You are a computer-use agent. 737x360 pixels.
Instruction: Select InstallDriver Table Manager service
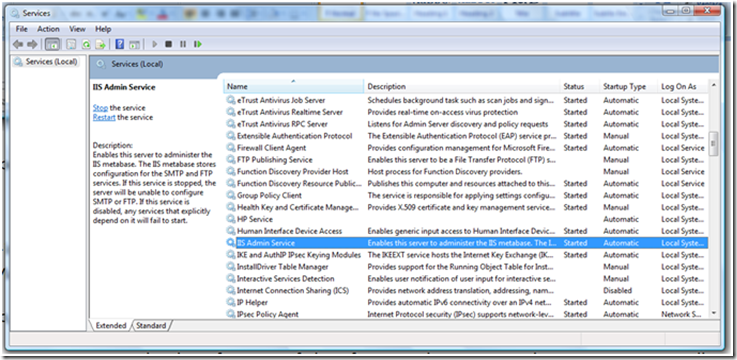[466, 266]
